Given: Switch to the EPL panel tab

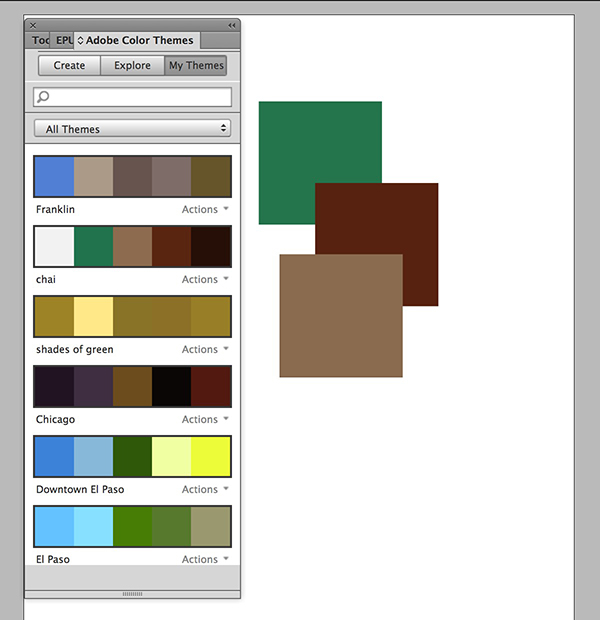Looking at the screenshot, I should (x=64, y=41).
